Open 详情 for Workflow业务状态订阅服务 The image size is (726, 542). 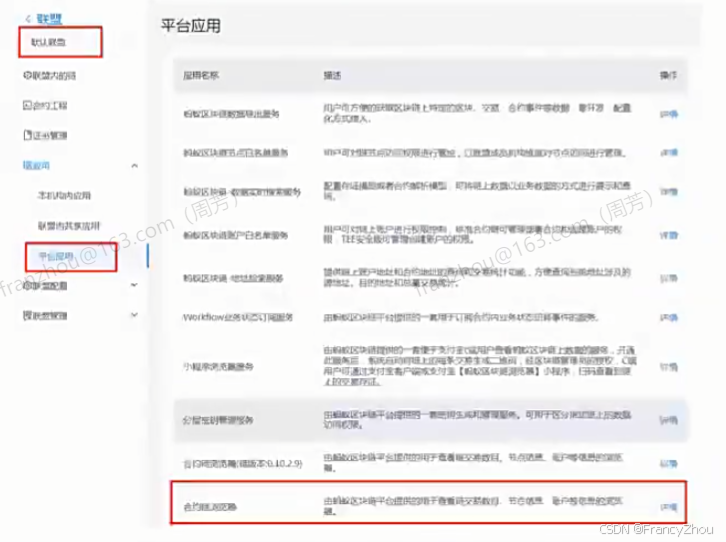[669, 318]
